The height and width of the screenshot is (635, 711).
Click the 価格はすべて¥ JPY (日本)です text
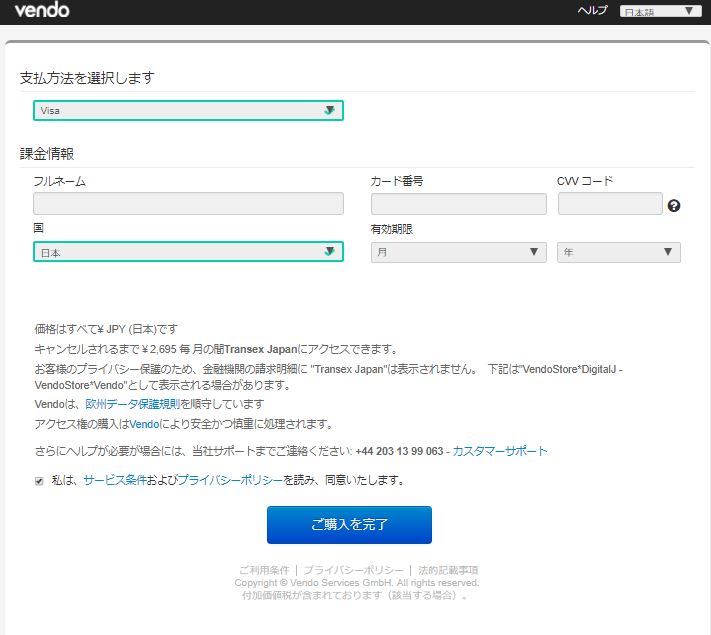[106, 329]
